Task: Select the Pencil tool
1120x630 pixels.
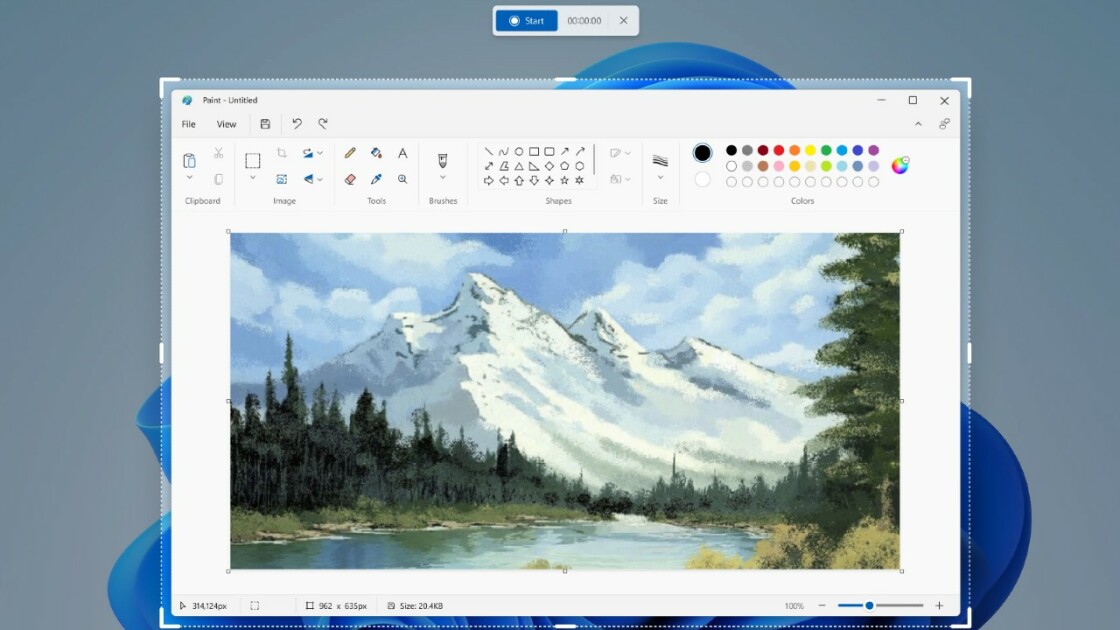Action: click(350, 153)
